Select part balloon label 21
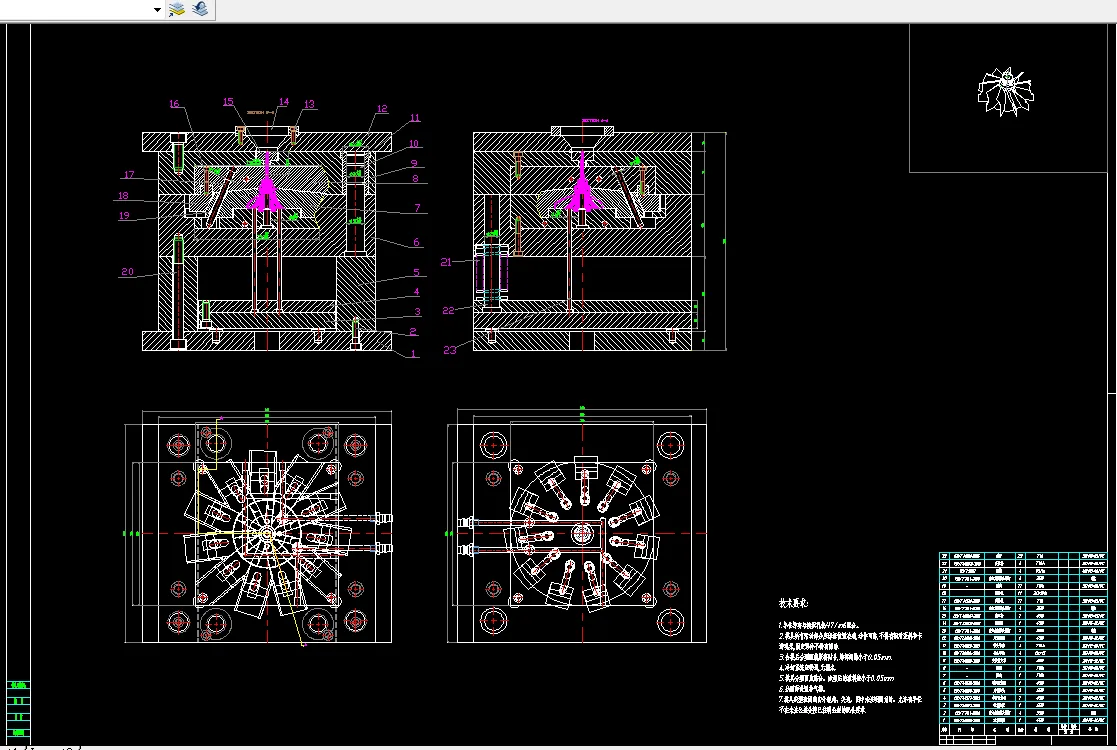1117x750 pixels. pos(446,262)
